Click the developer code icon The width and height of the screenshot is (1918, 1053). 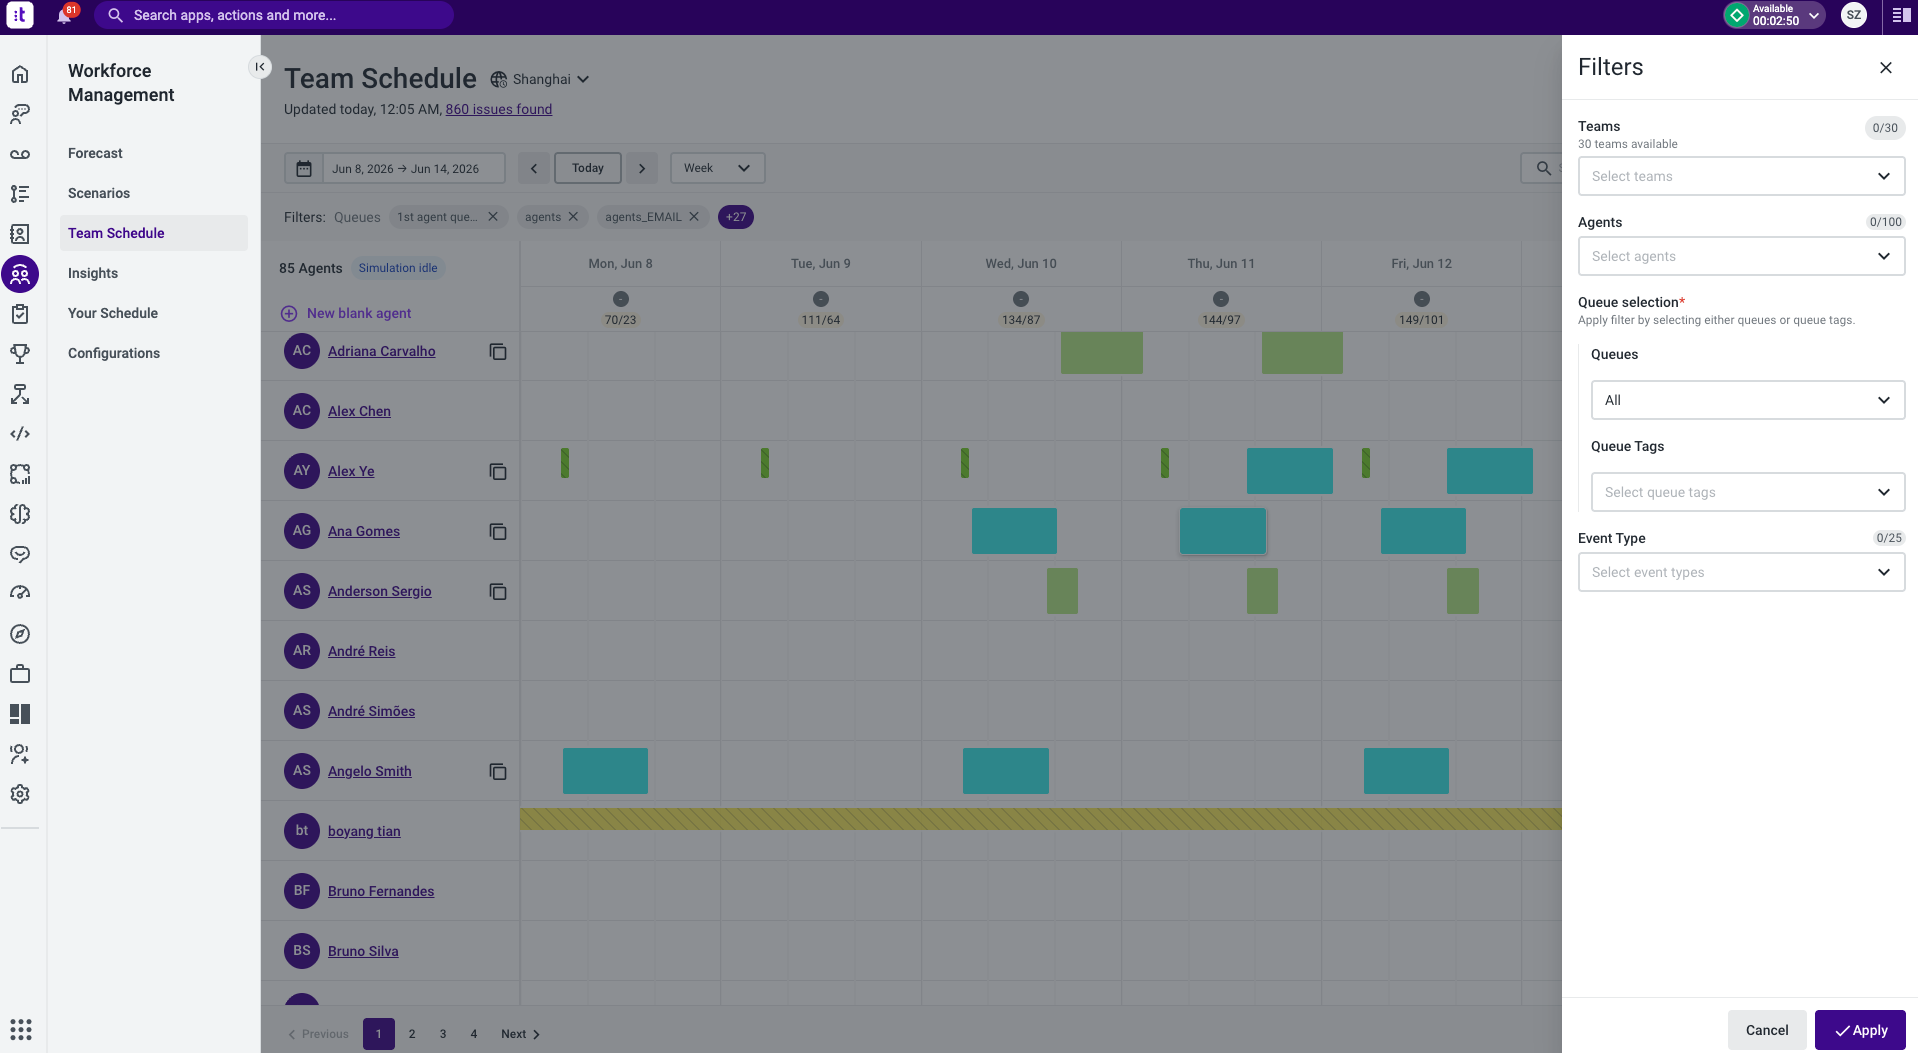tap(20, 434)
